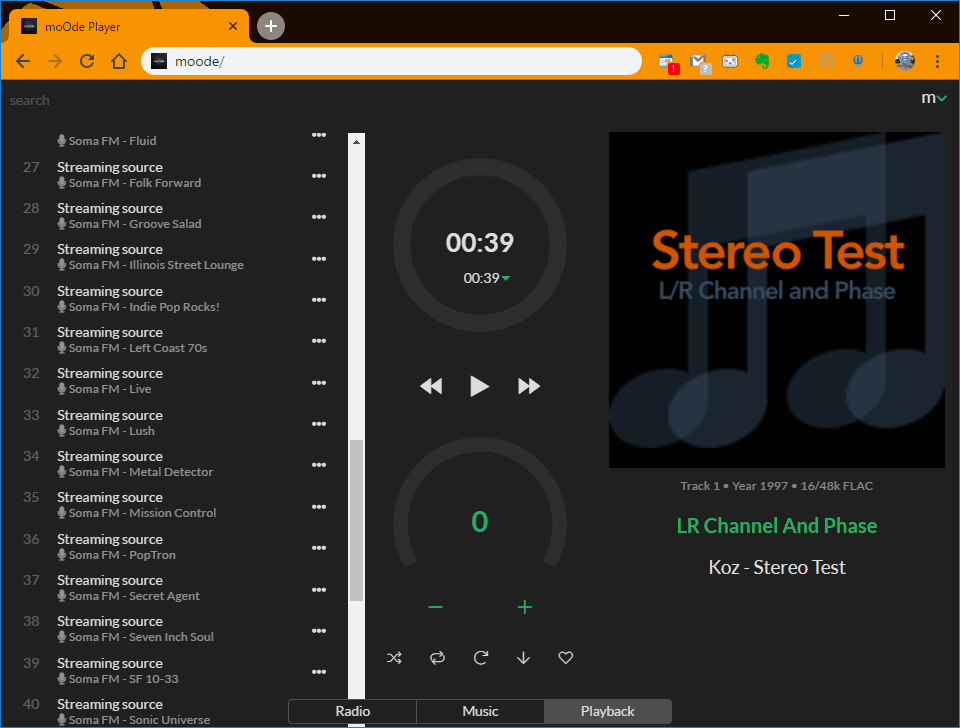Screen dimensions: 960x728
Task: Click the circular time progress knob
Action: pos(479,245)
